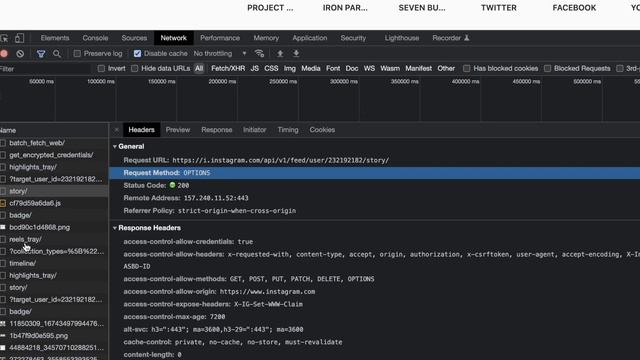
Task: Open the TWITTER link on page
Action: 498,8
